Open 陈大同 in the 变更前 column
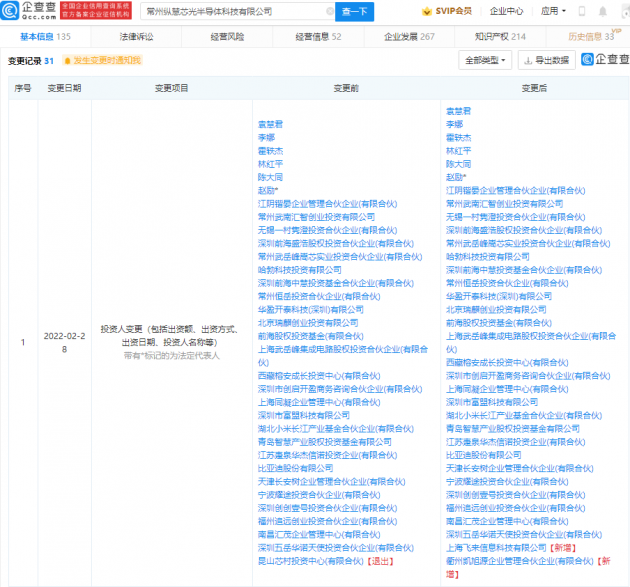Image resolution: width=630 pixels, height=587 pixels. coord(270,177)
